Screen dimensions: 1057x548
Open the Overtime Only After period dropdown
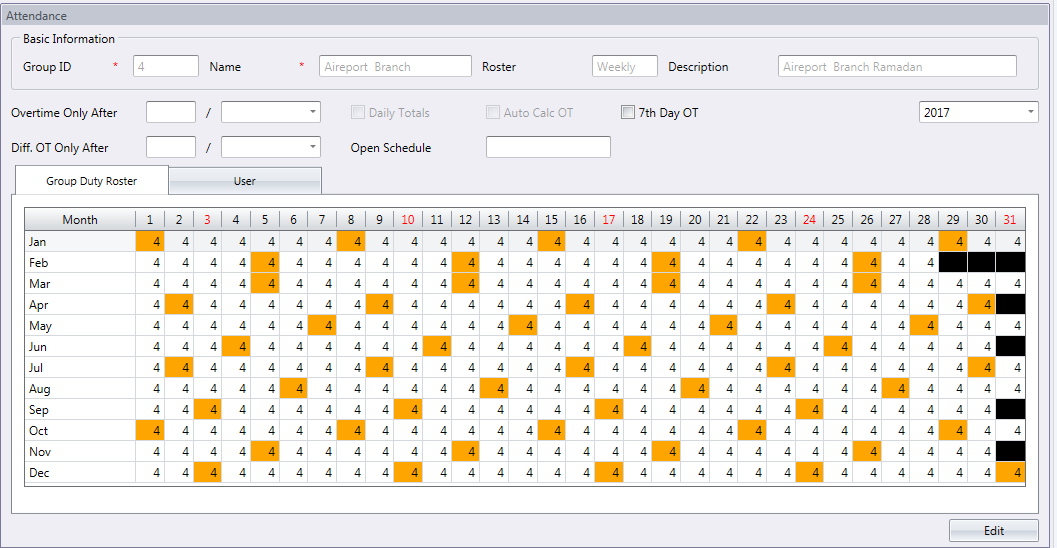270,113
